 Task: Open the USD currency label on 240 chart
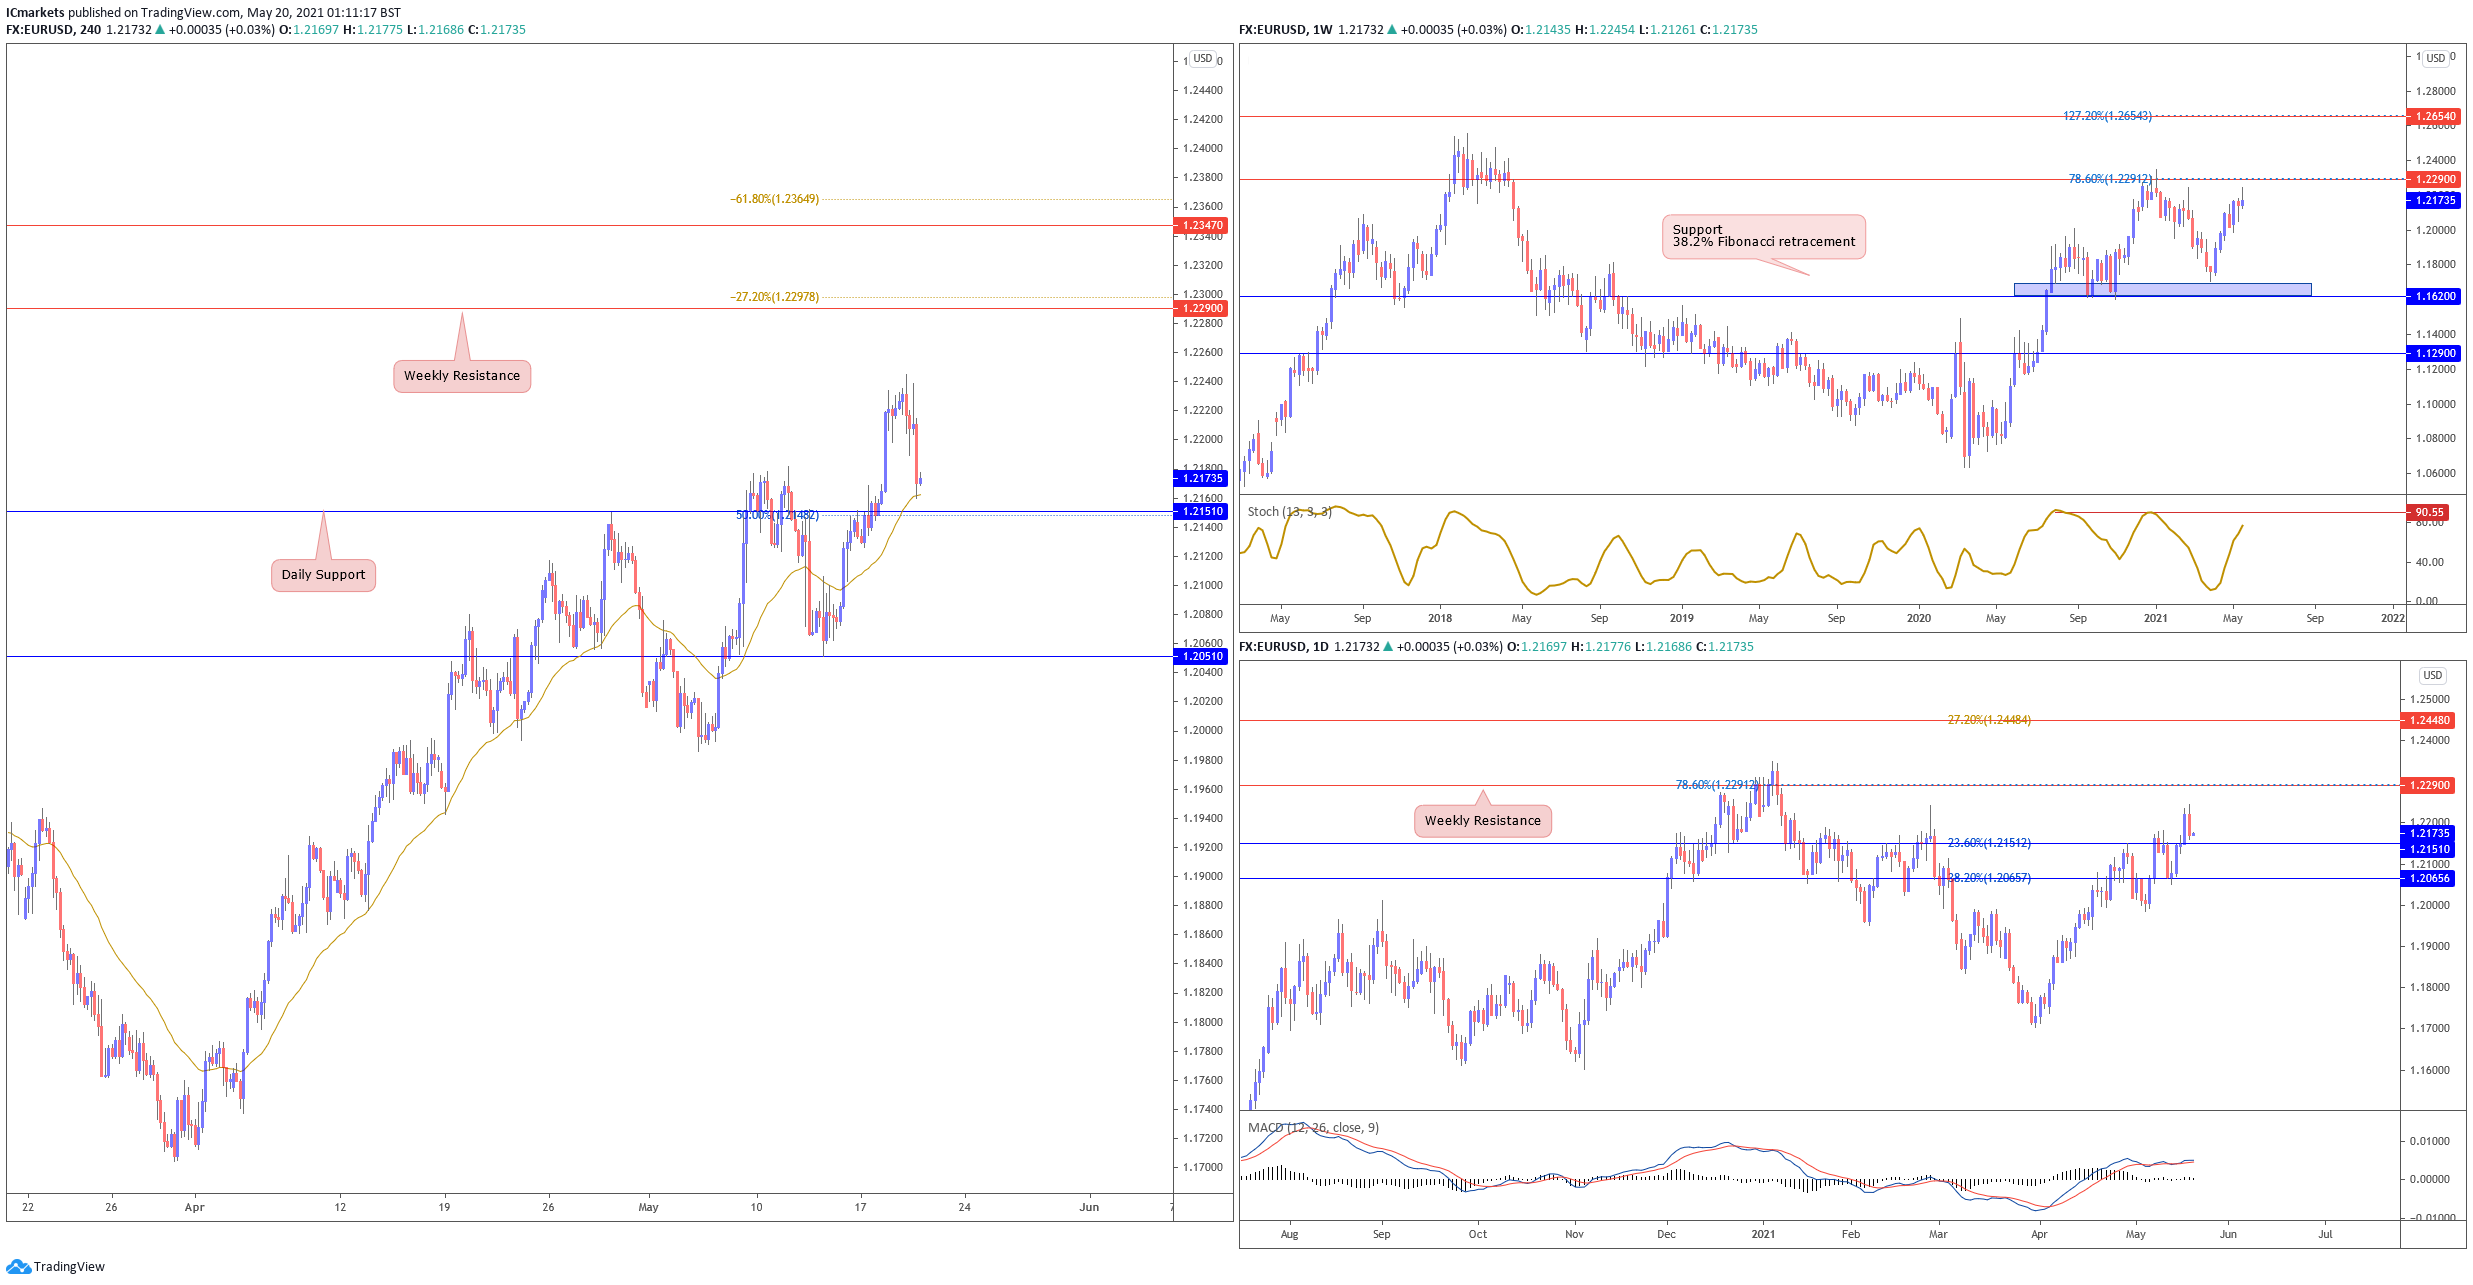click(1202, 58)
